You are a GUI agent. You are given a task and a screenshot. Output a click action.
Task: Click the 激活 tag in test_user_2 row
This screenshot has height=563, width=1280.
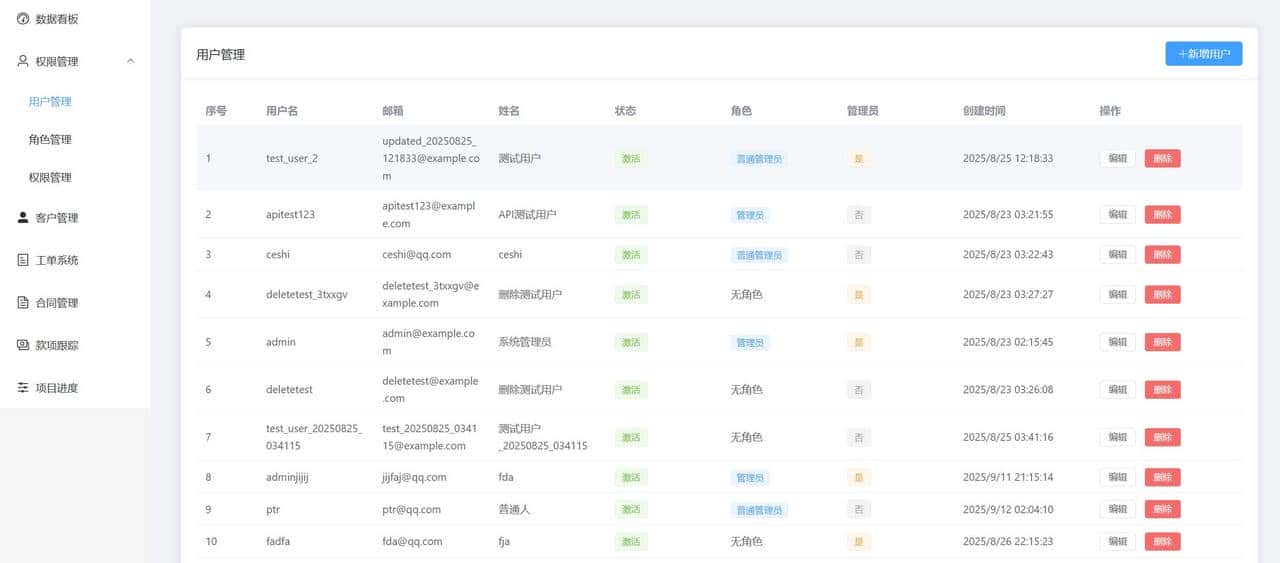(631, 158)
